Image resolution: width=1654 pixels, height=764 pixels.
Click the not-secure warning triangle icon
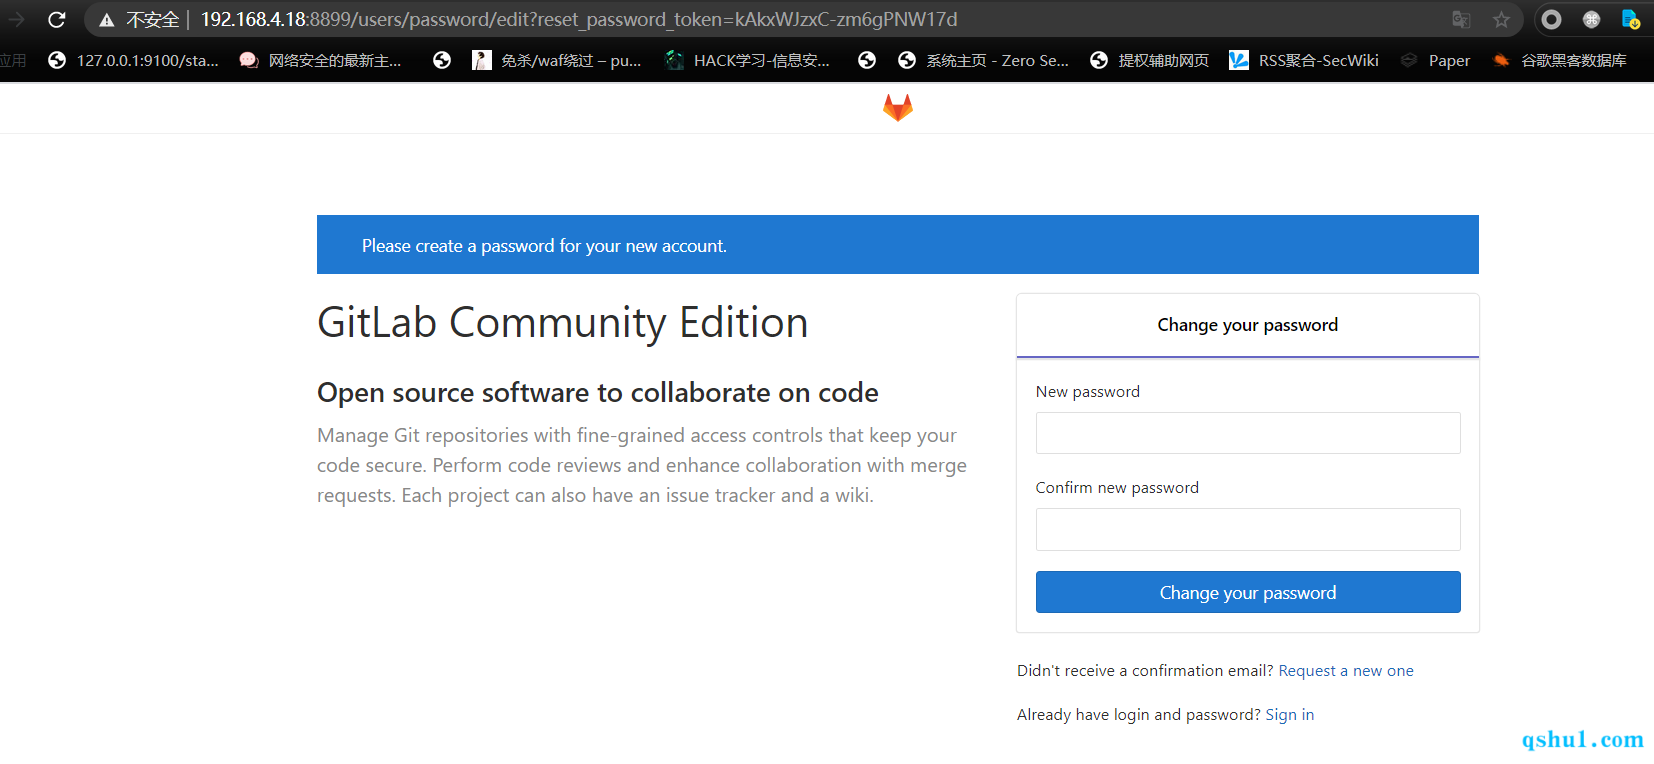(x=107, y=20)
